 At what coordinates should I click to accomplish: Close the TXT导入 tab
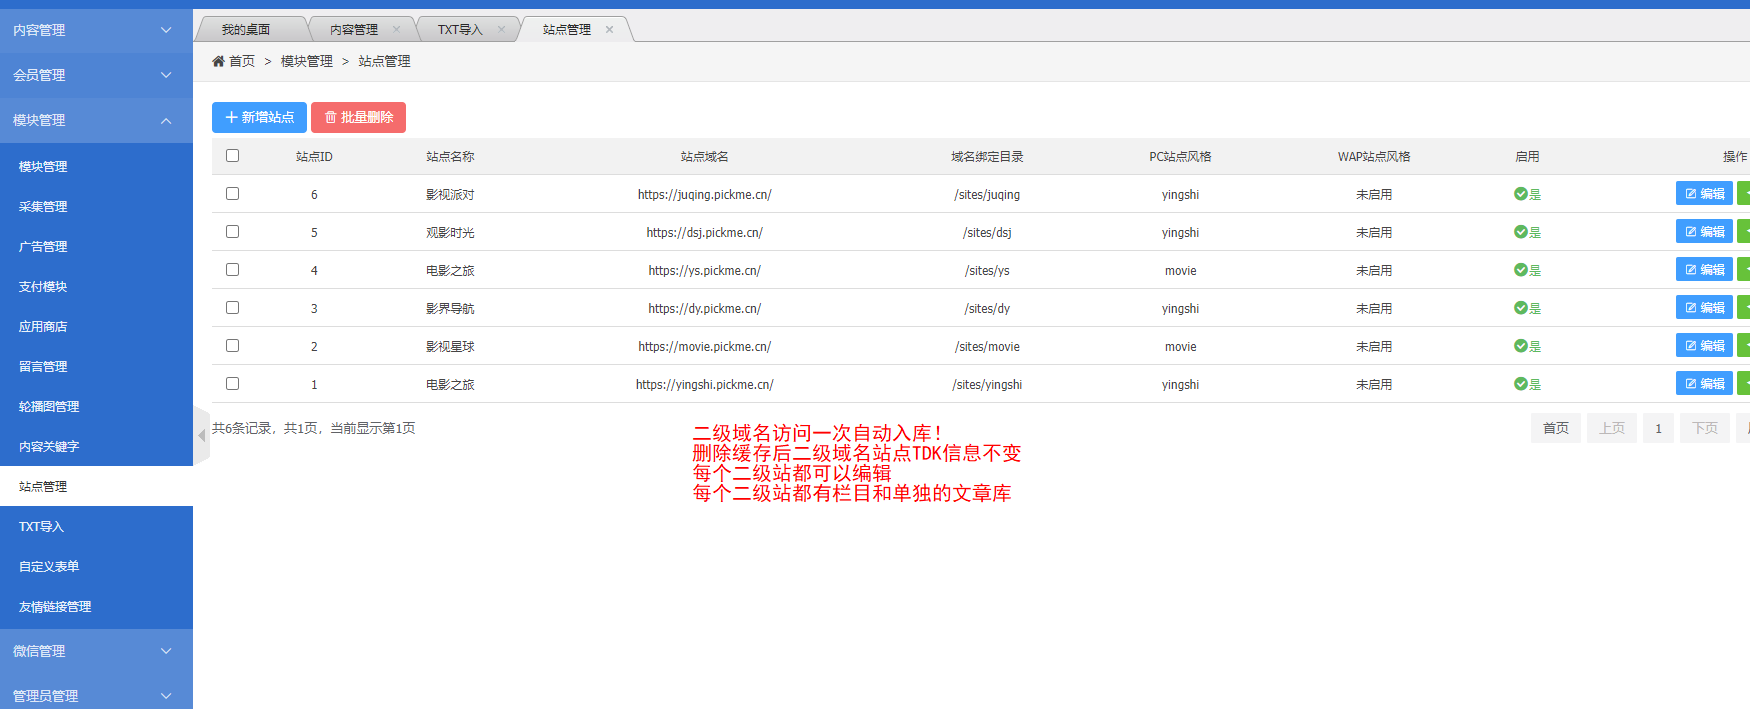pos(502,30)
